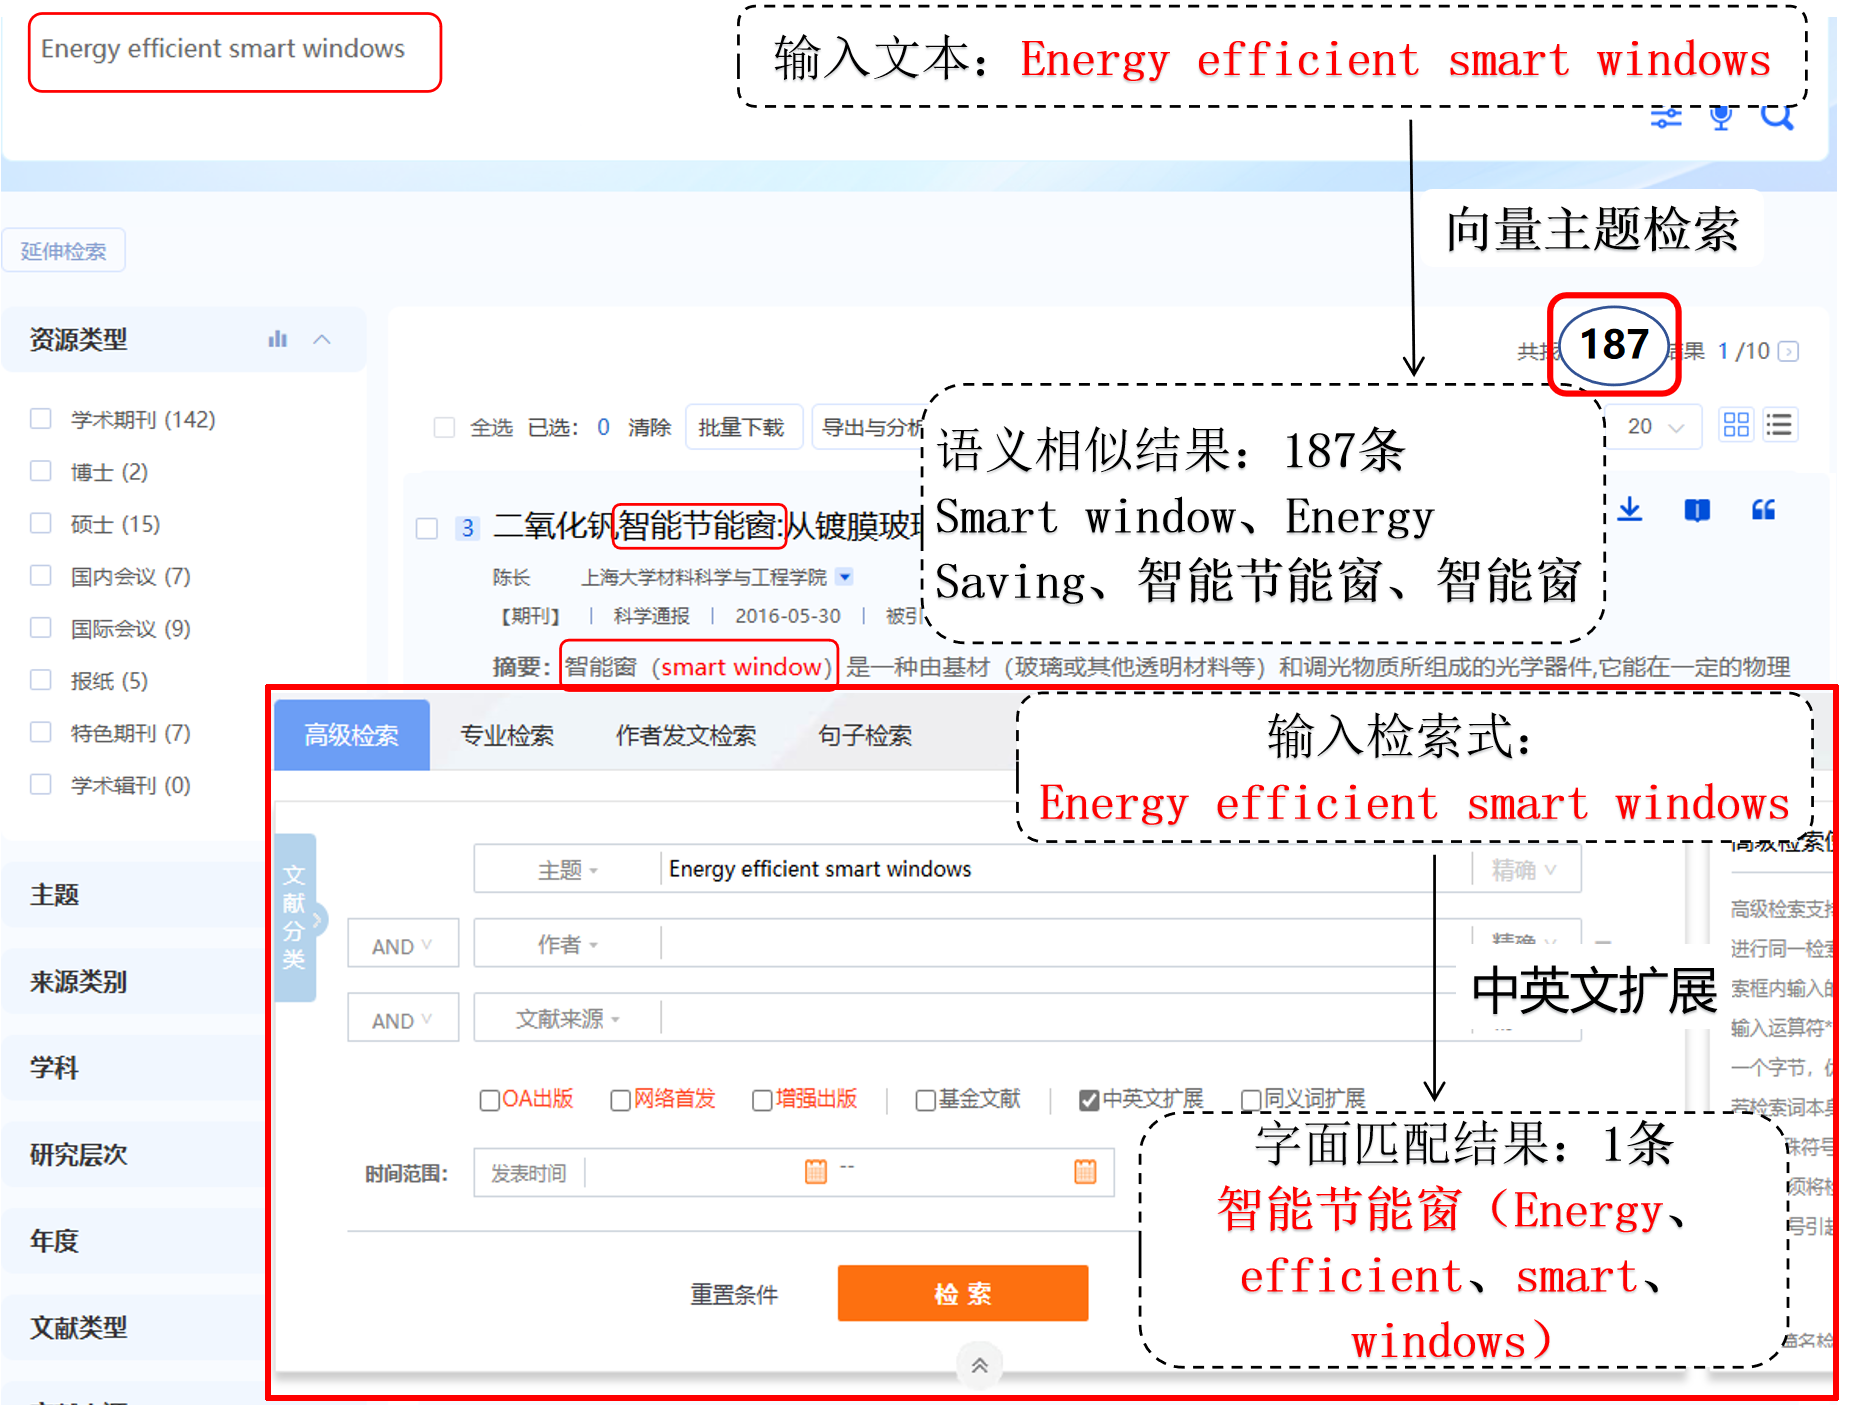Switch to list view layout icon
The height and width of the screenshot is (1419, 1860).
point(1779,425)
